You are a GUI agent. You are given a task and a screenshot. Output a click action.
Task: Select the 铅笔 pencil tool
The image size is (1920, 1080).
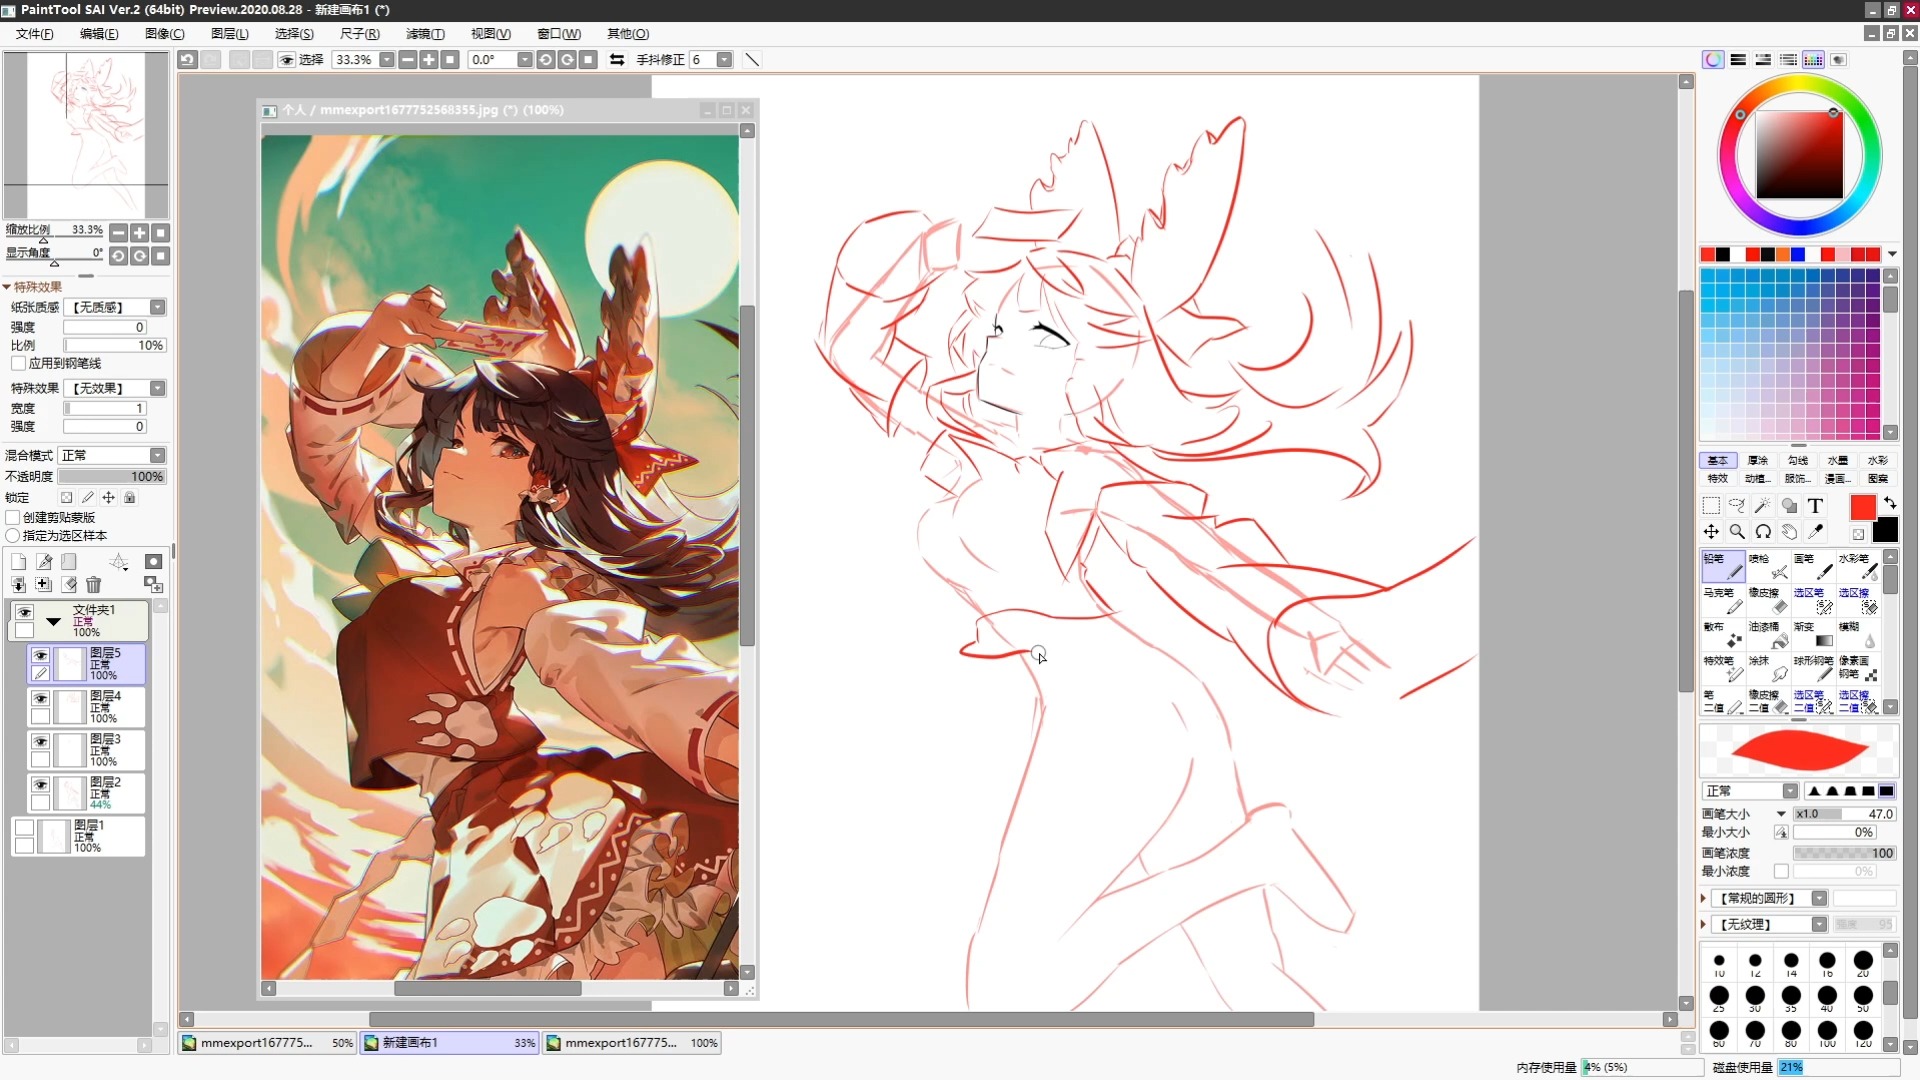[x=1723, y=566]
